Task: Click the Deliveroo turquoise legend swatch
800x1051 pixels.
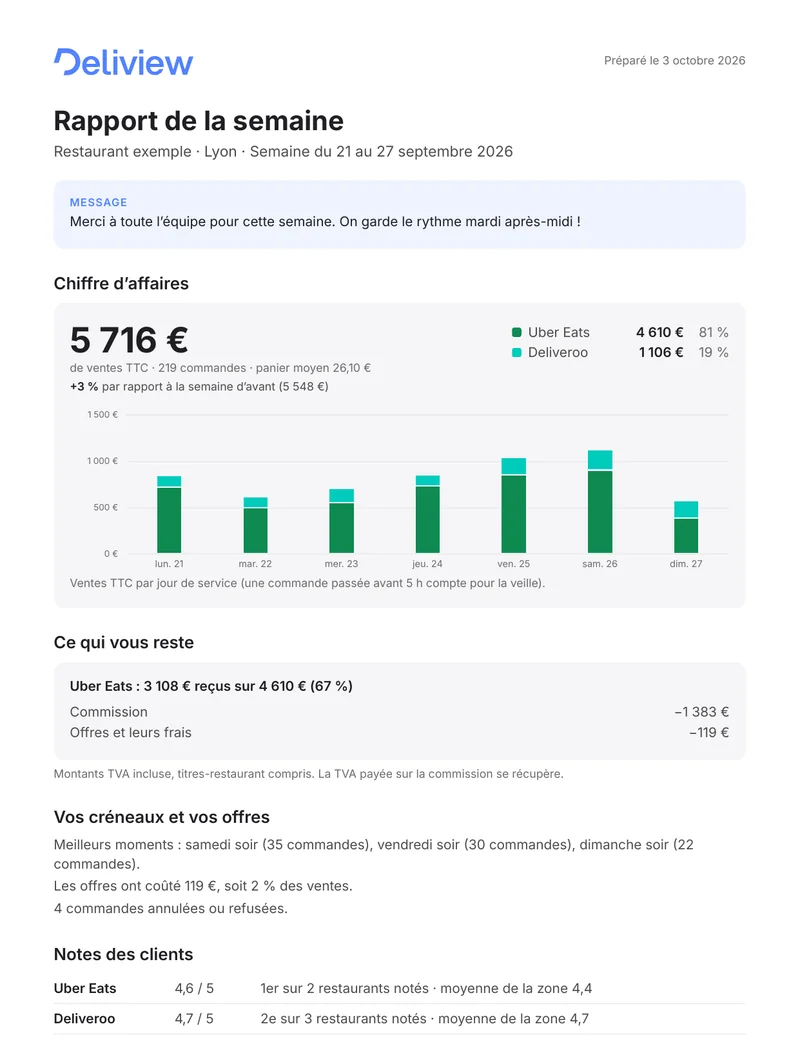Action: click(x=517, y=353)
